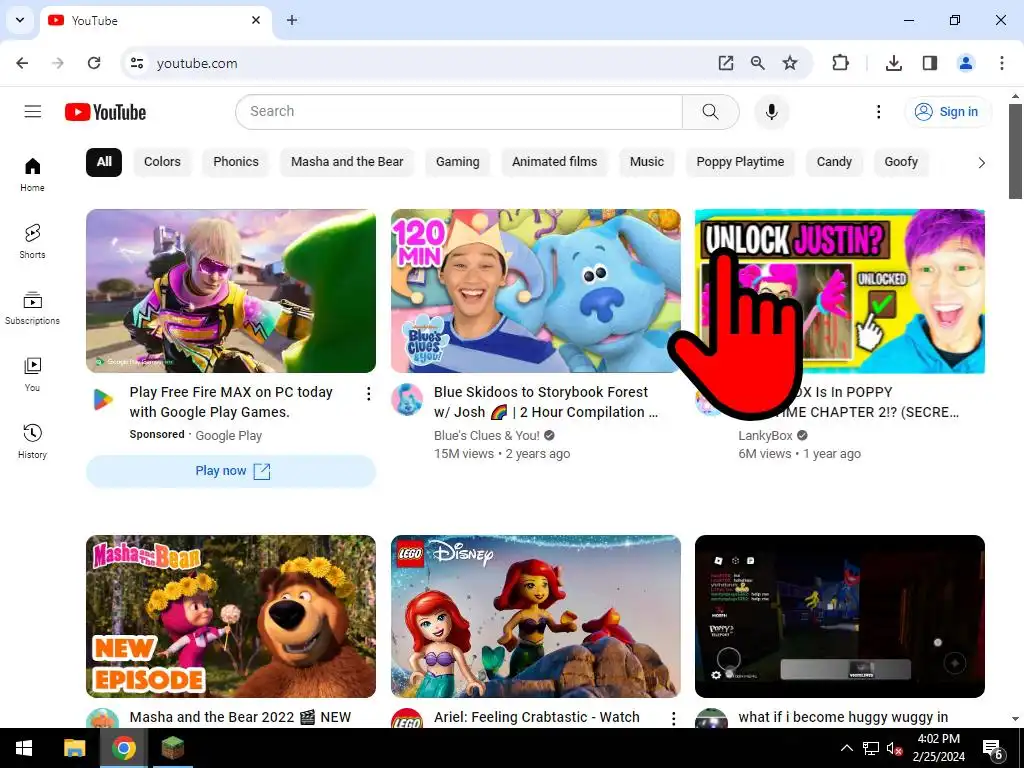The height and width of the screenshot is (768, 1024).
Task: Open options for Free Fire MAX ad
Action: pos(368,393)
